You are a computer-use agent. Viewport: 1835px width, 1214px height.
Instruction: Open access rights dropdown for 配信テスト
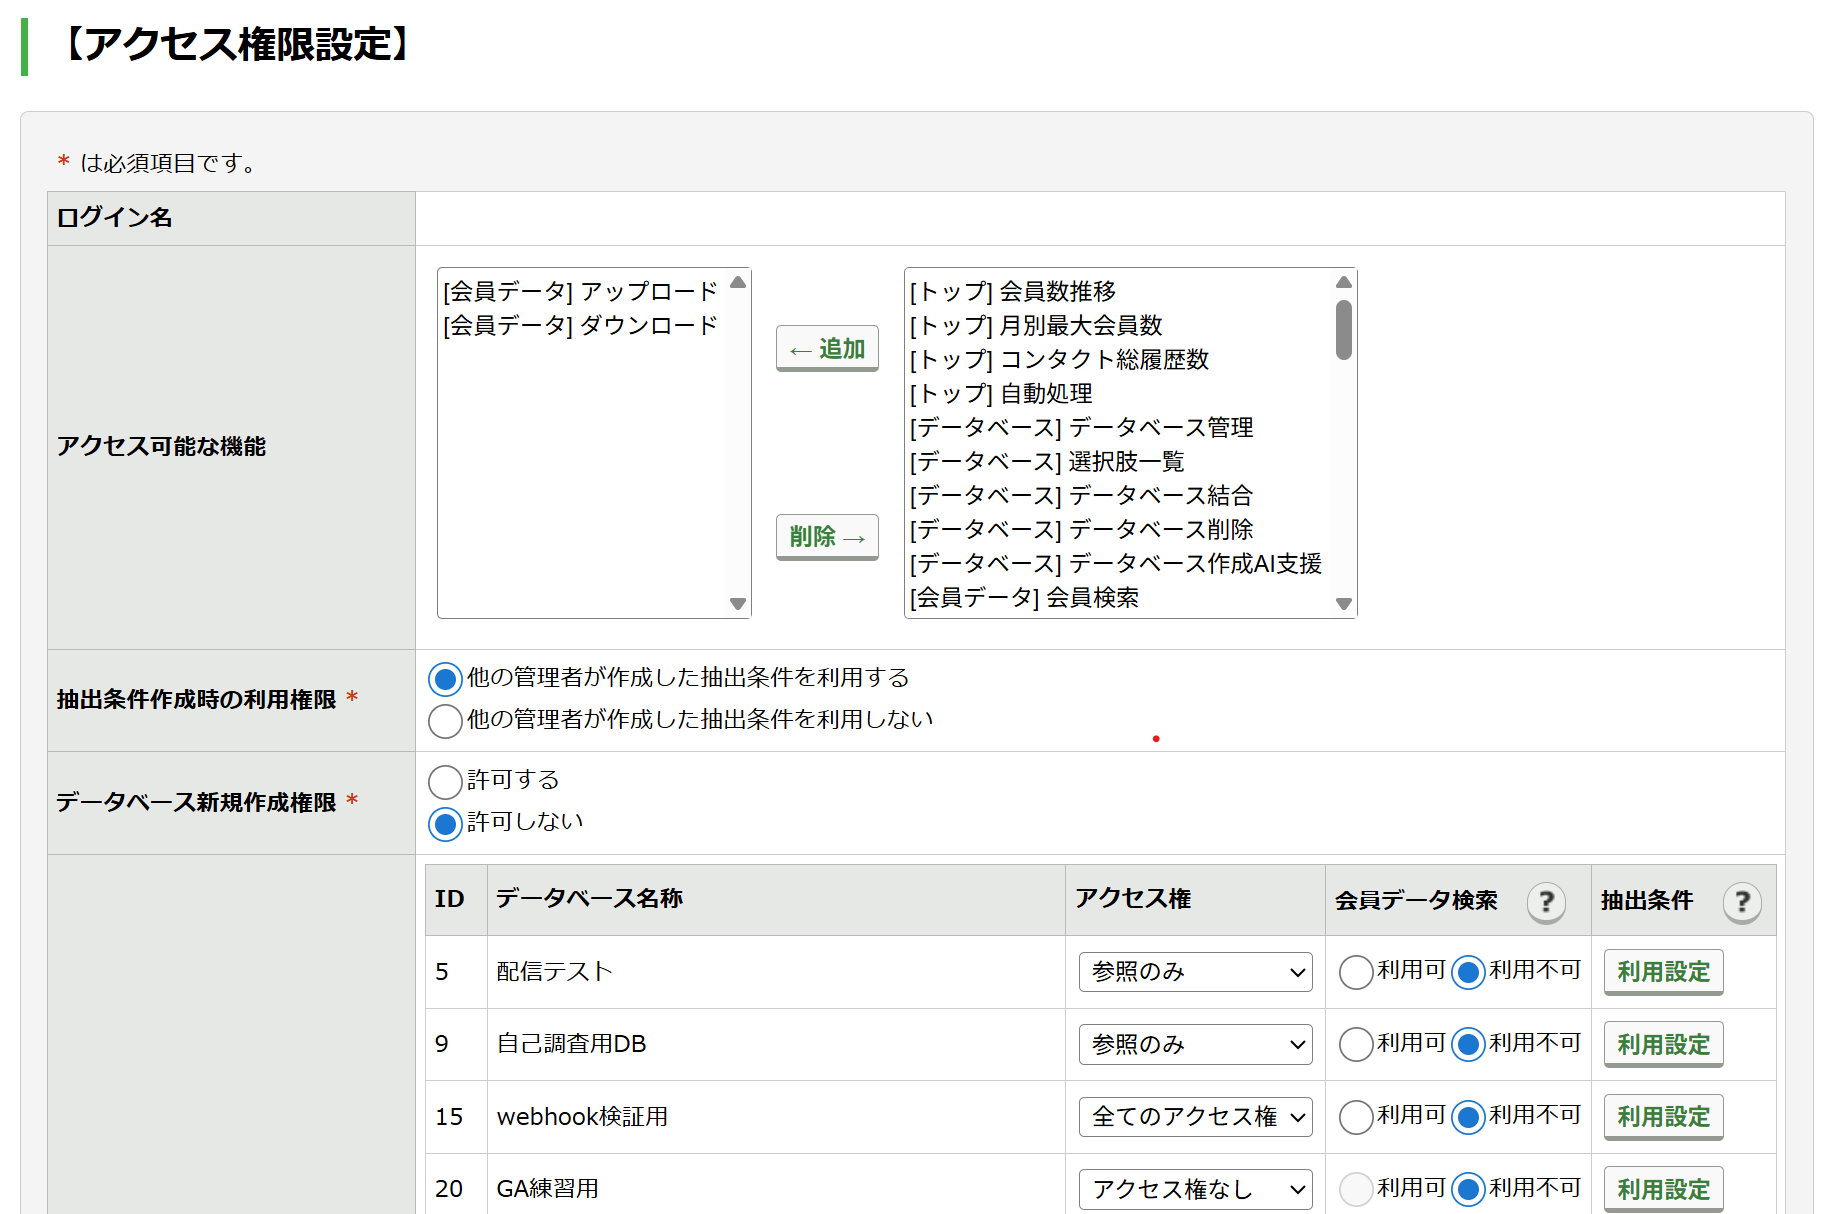pyautogui.click(x=1195, y=972)
